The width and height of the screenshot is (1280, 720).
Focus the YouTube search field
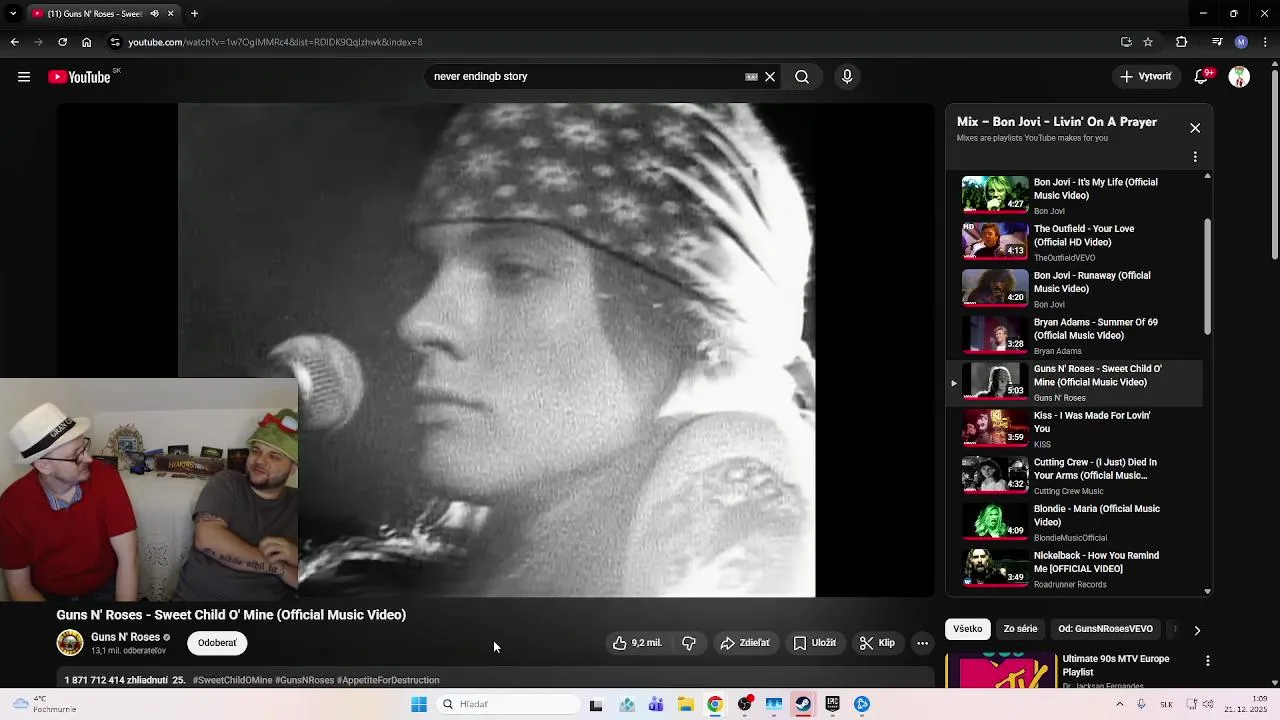pyautogui.click(x=585, y=77)
